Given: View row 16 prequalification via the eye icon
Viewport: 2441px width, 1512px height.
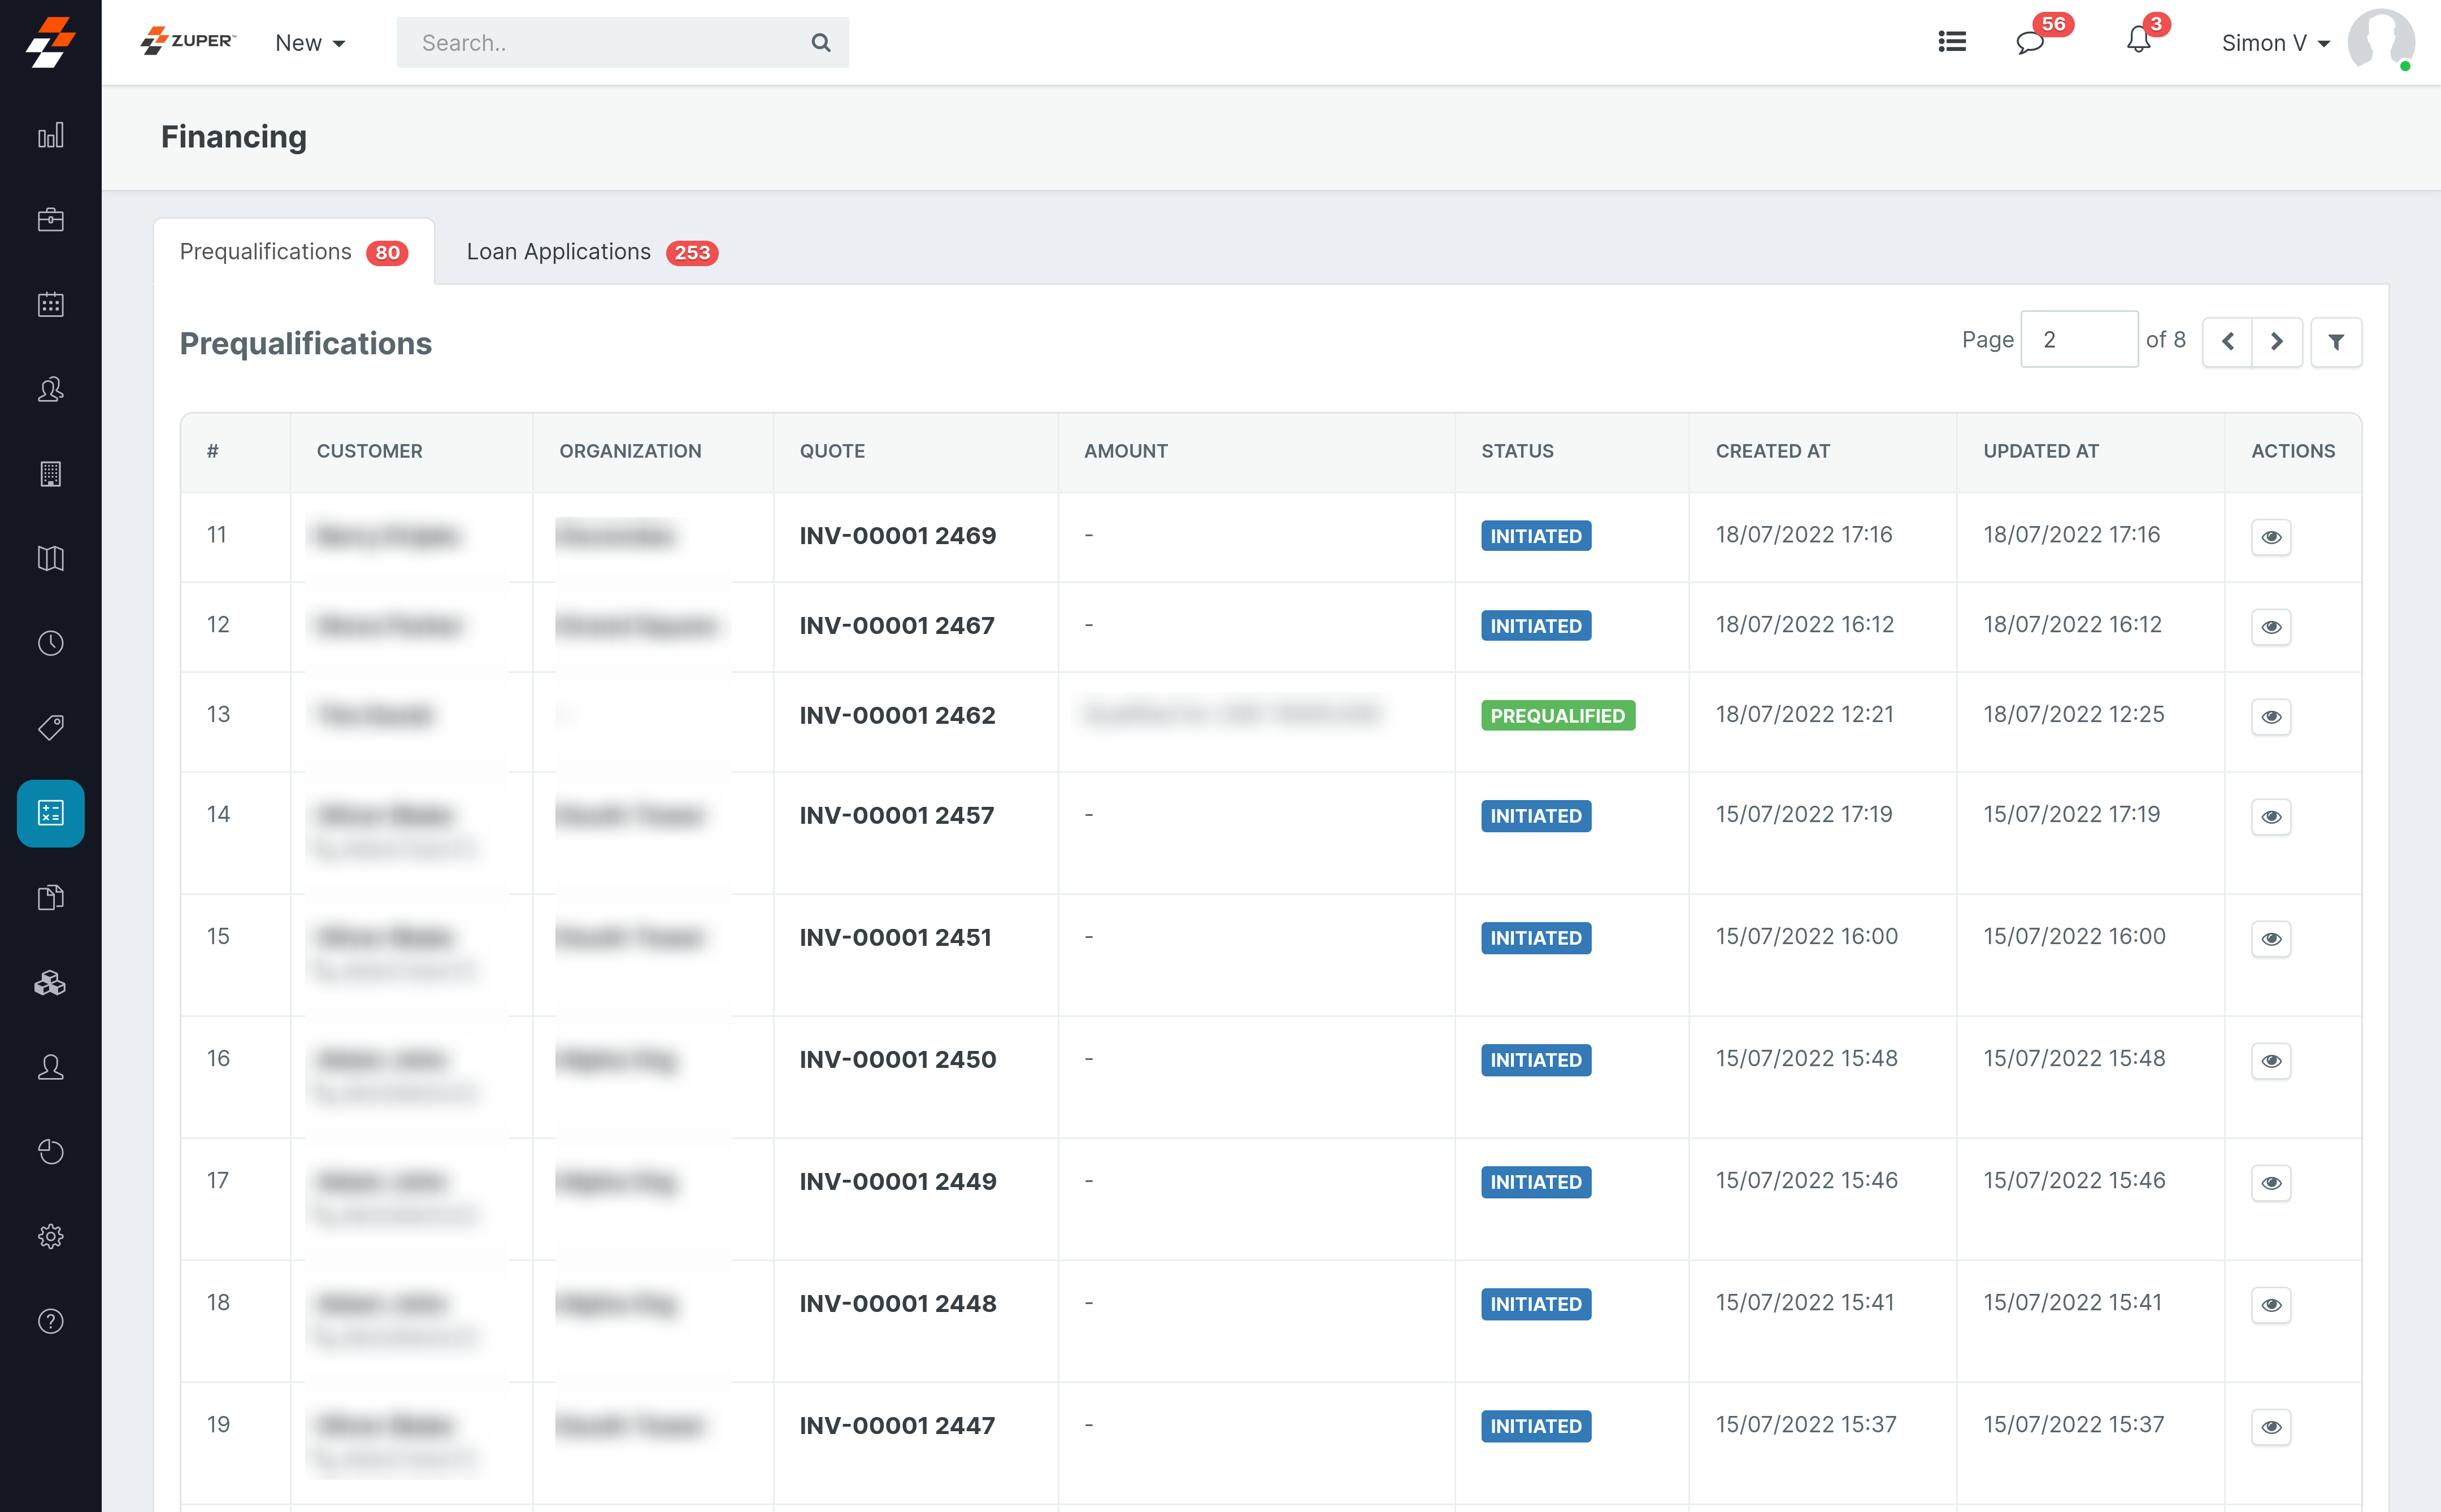Looking at the screenshot, I should click(x=2270, y=1060).
